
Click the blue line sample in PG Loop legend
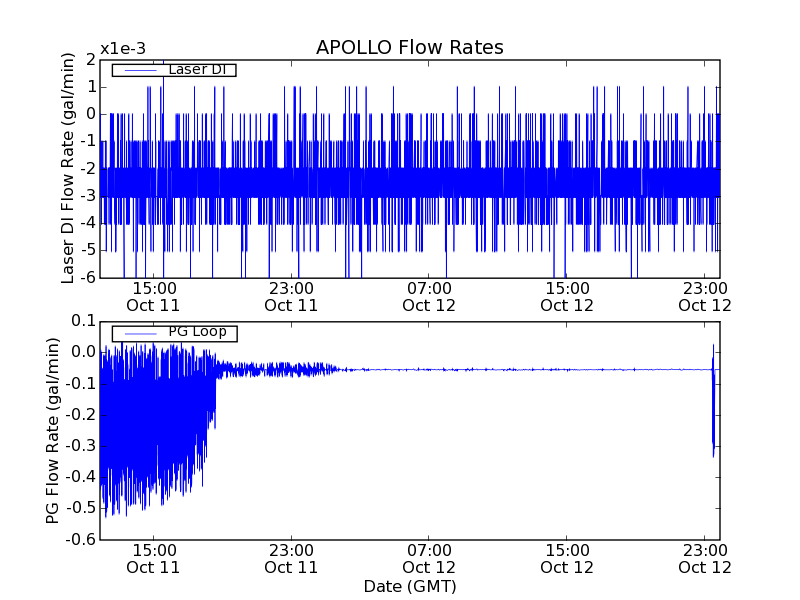pos(138,333)
